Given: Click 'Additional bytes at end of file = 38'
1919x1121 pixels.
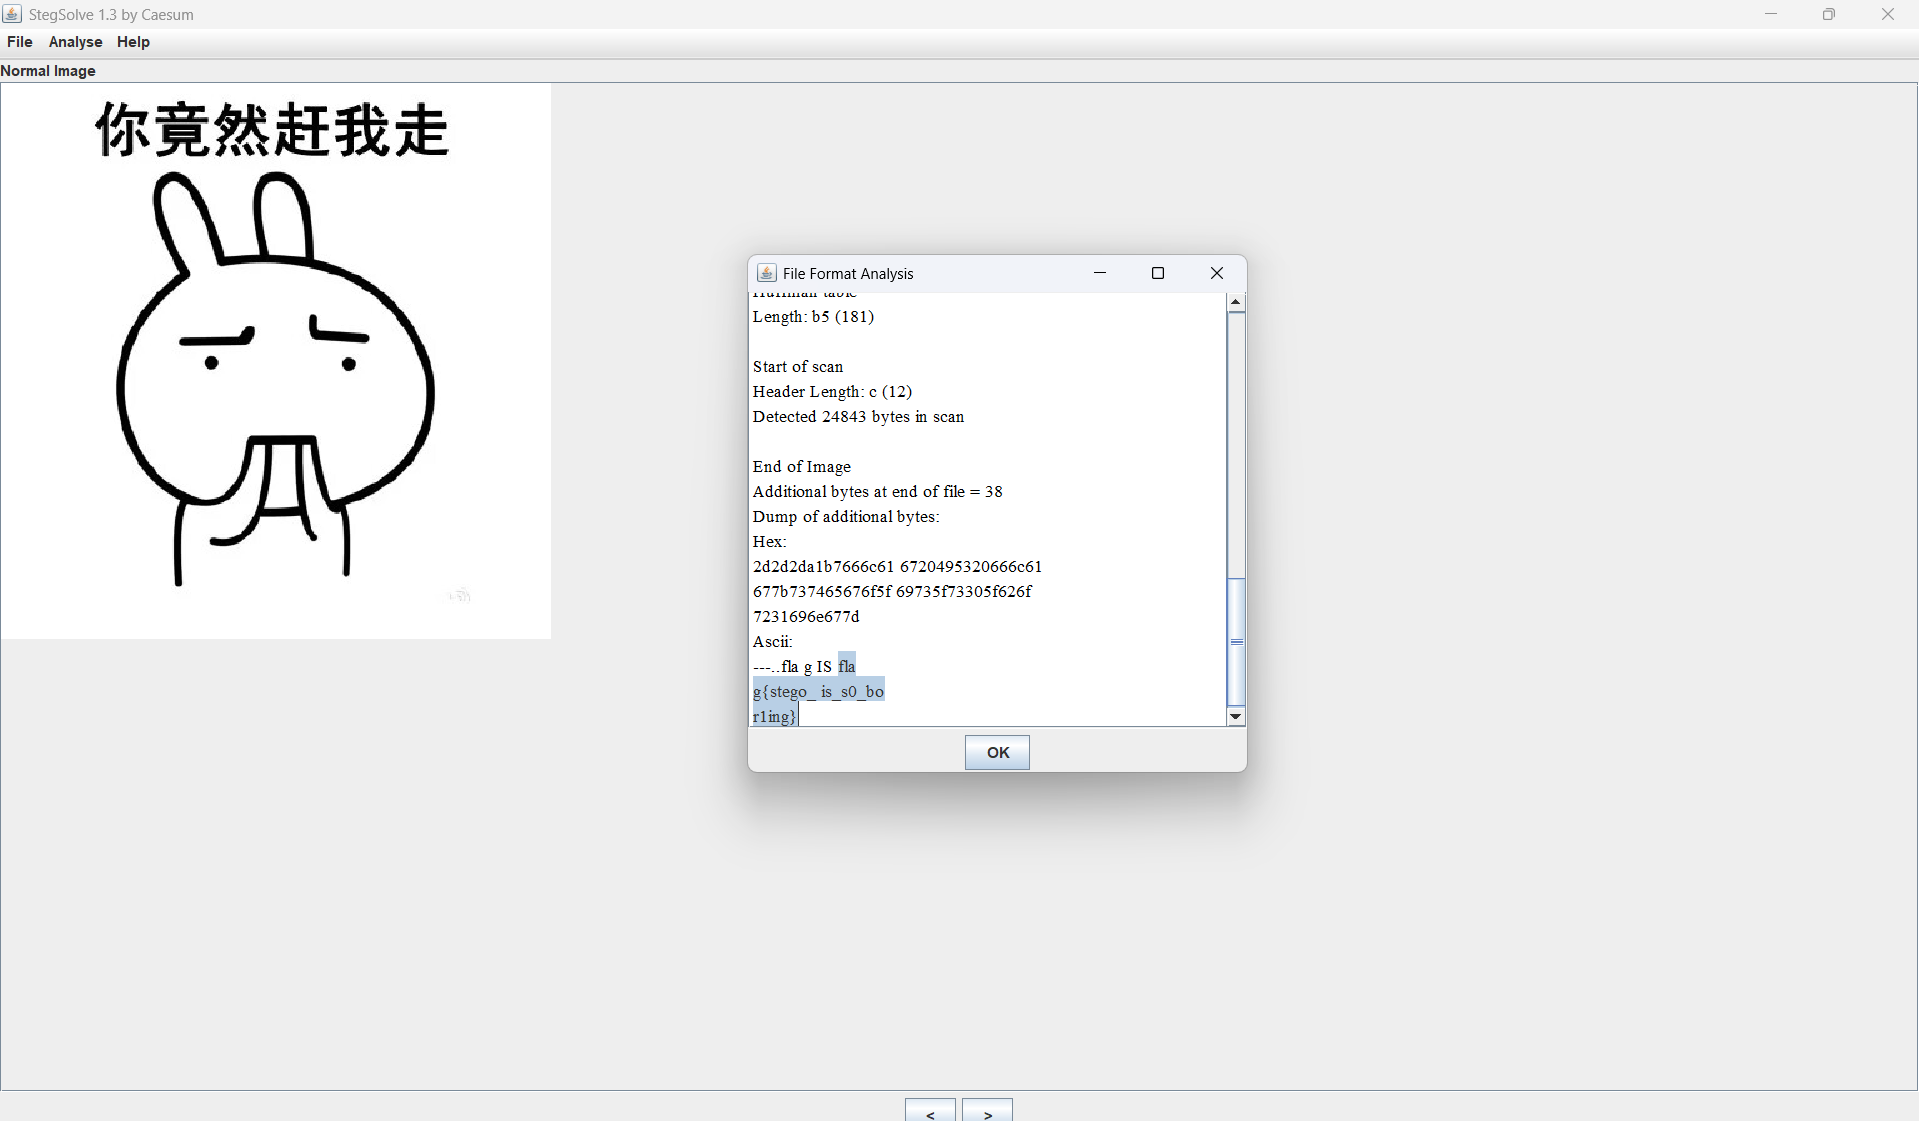Looking at the screenshot, I should (878, 492).
